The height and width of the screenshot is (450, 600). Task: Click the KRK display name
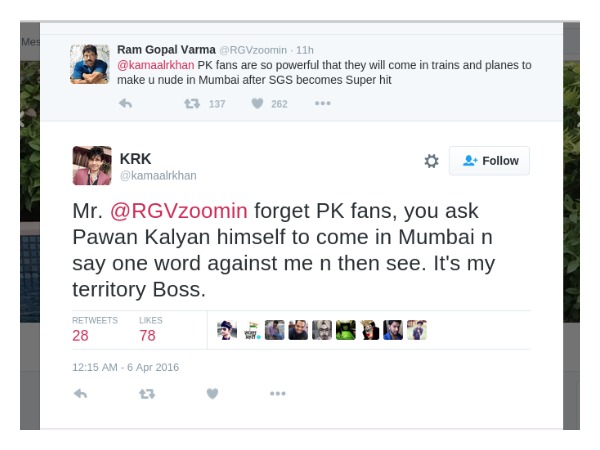pyautogui.click(x=136, y=158)
